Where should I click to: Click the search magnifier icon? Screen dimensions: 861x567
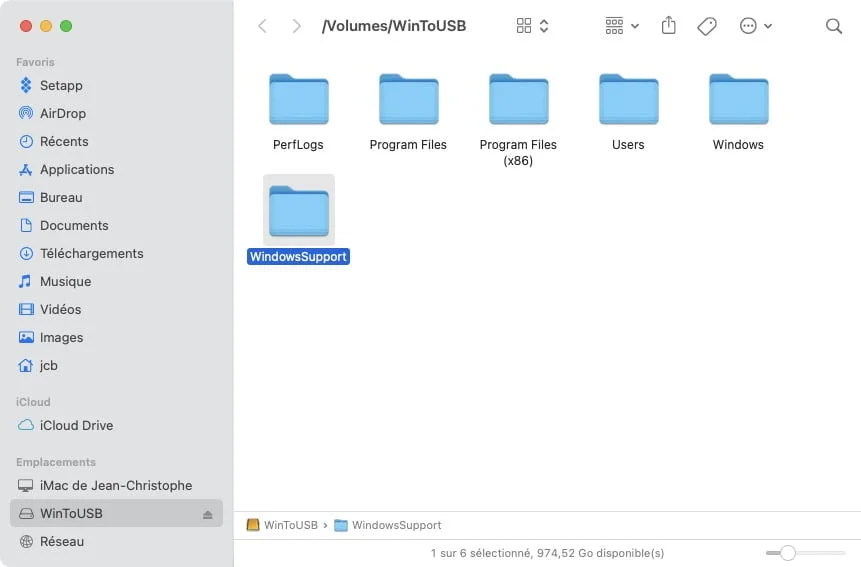[x=834, y=26]
